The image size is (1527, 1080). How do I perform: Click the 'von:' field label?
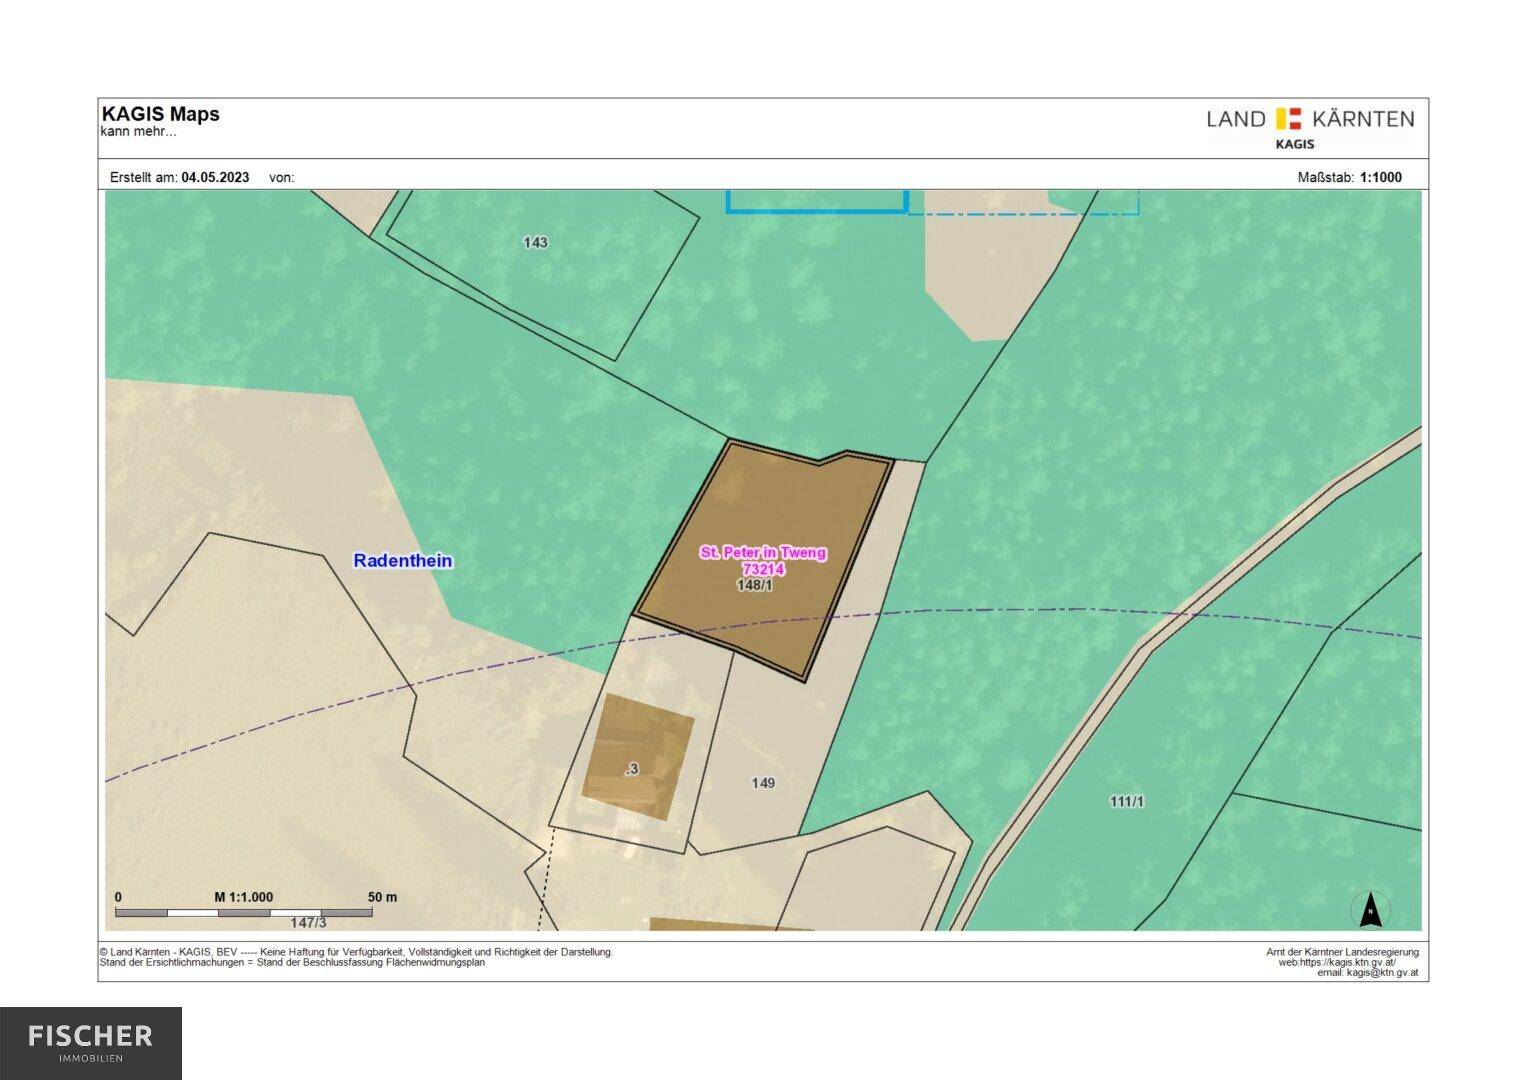(281, 177)
